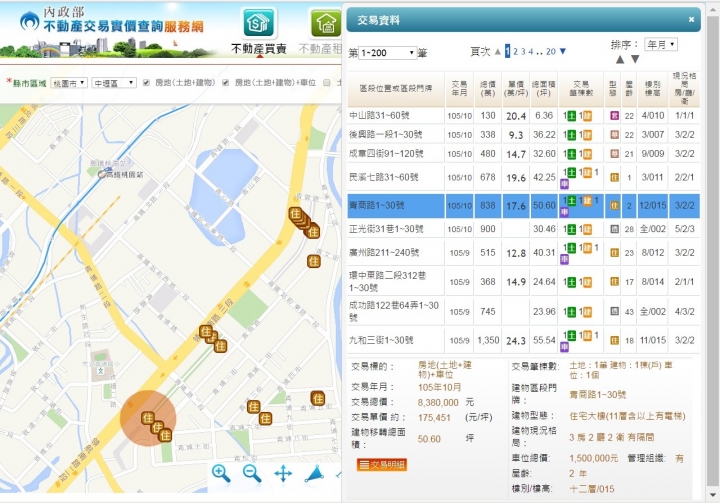Image resolution: width=720 pixels, height=503 pixels.
Task: Click the 住 type icon in 民溪七路31~60號 row
Action: 614,177
